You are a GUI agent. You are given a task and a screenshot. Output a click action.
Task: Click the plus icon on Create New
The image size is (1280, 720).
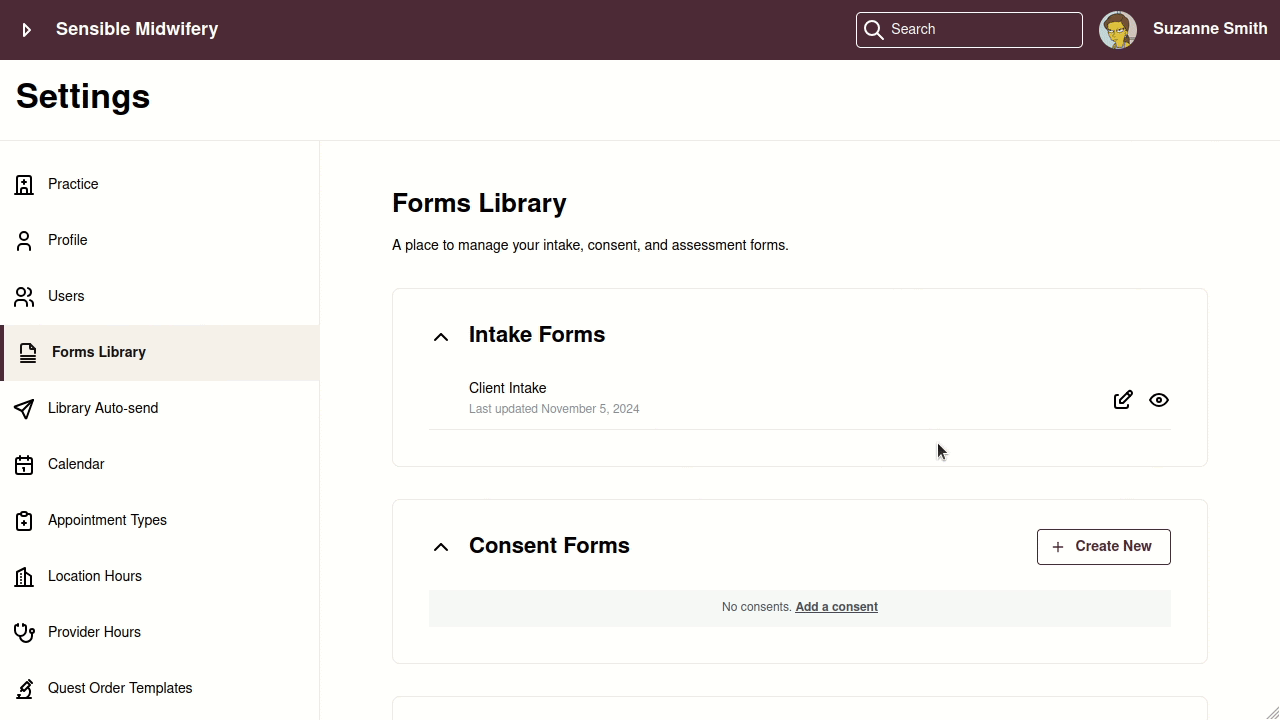[1058, 547]
